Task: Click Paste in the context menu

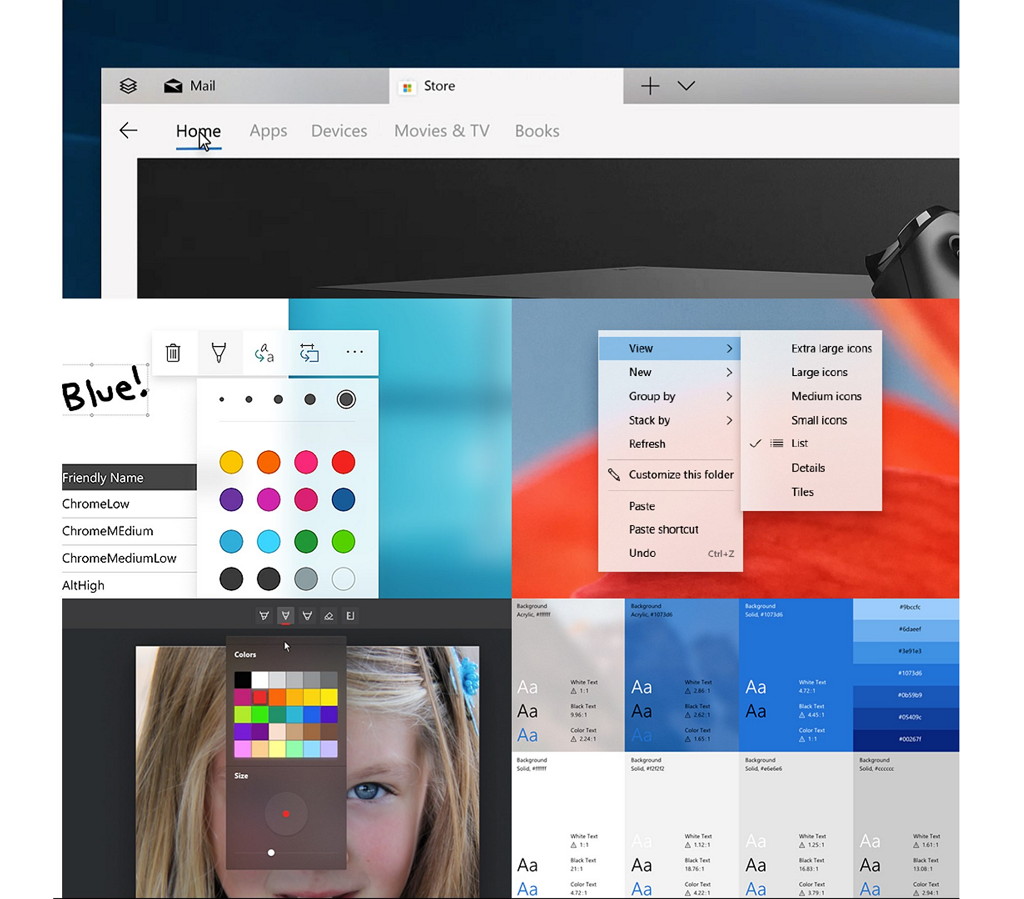Action: pyautogui.click(x=670, y=506)
